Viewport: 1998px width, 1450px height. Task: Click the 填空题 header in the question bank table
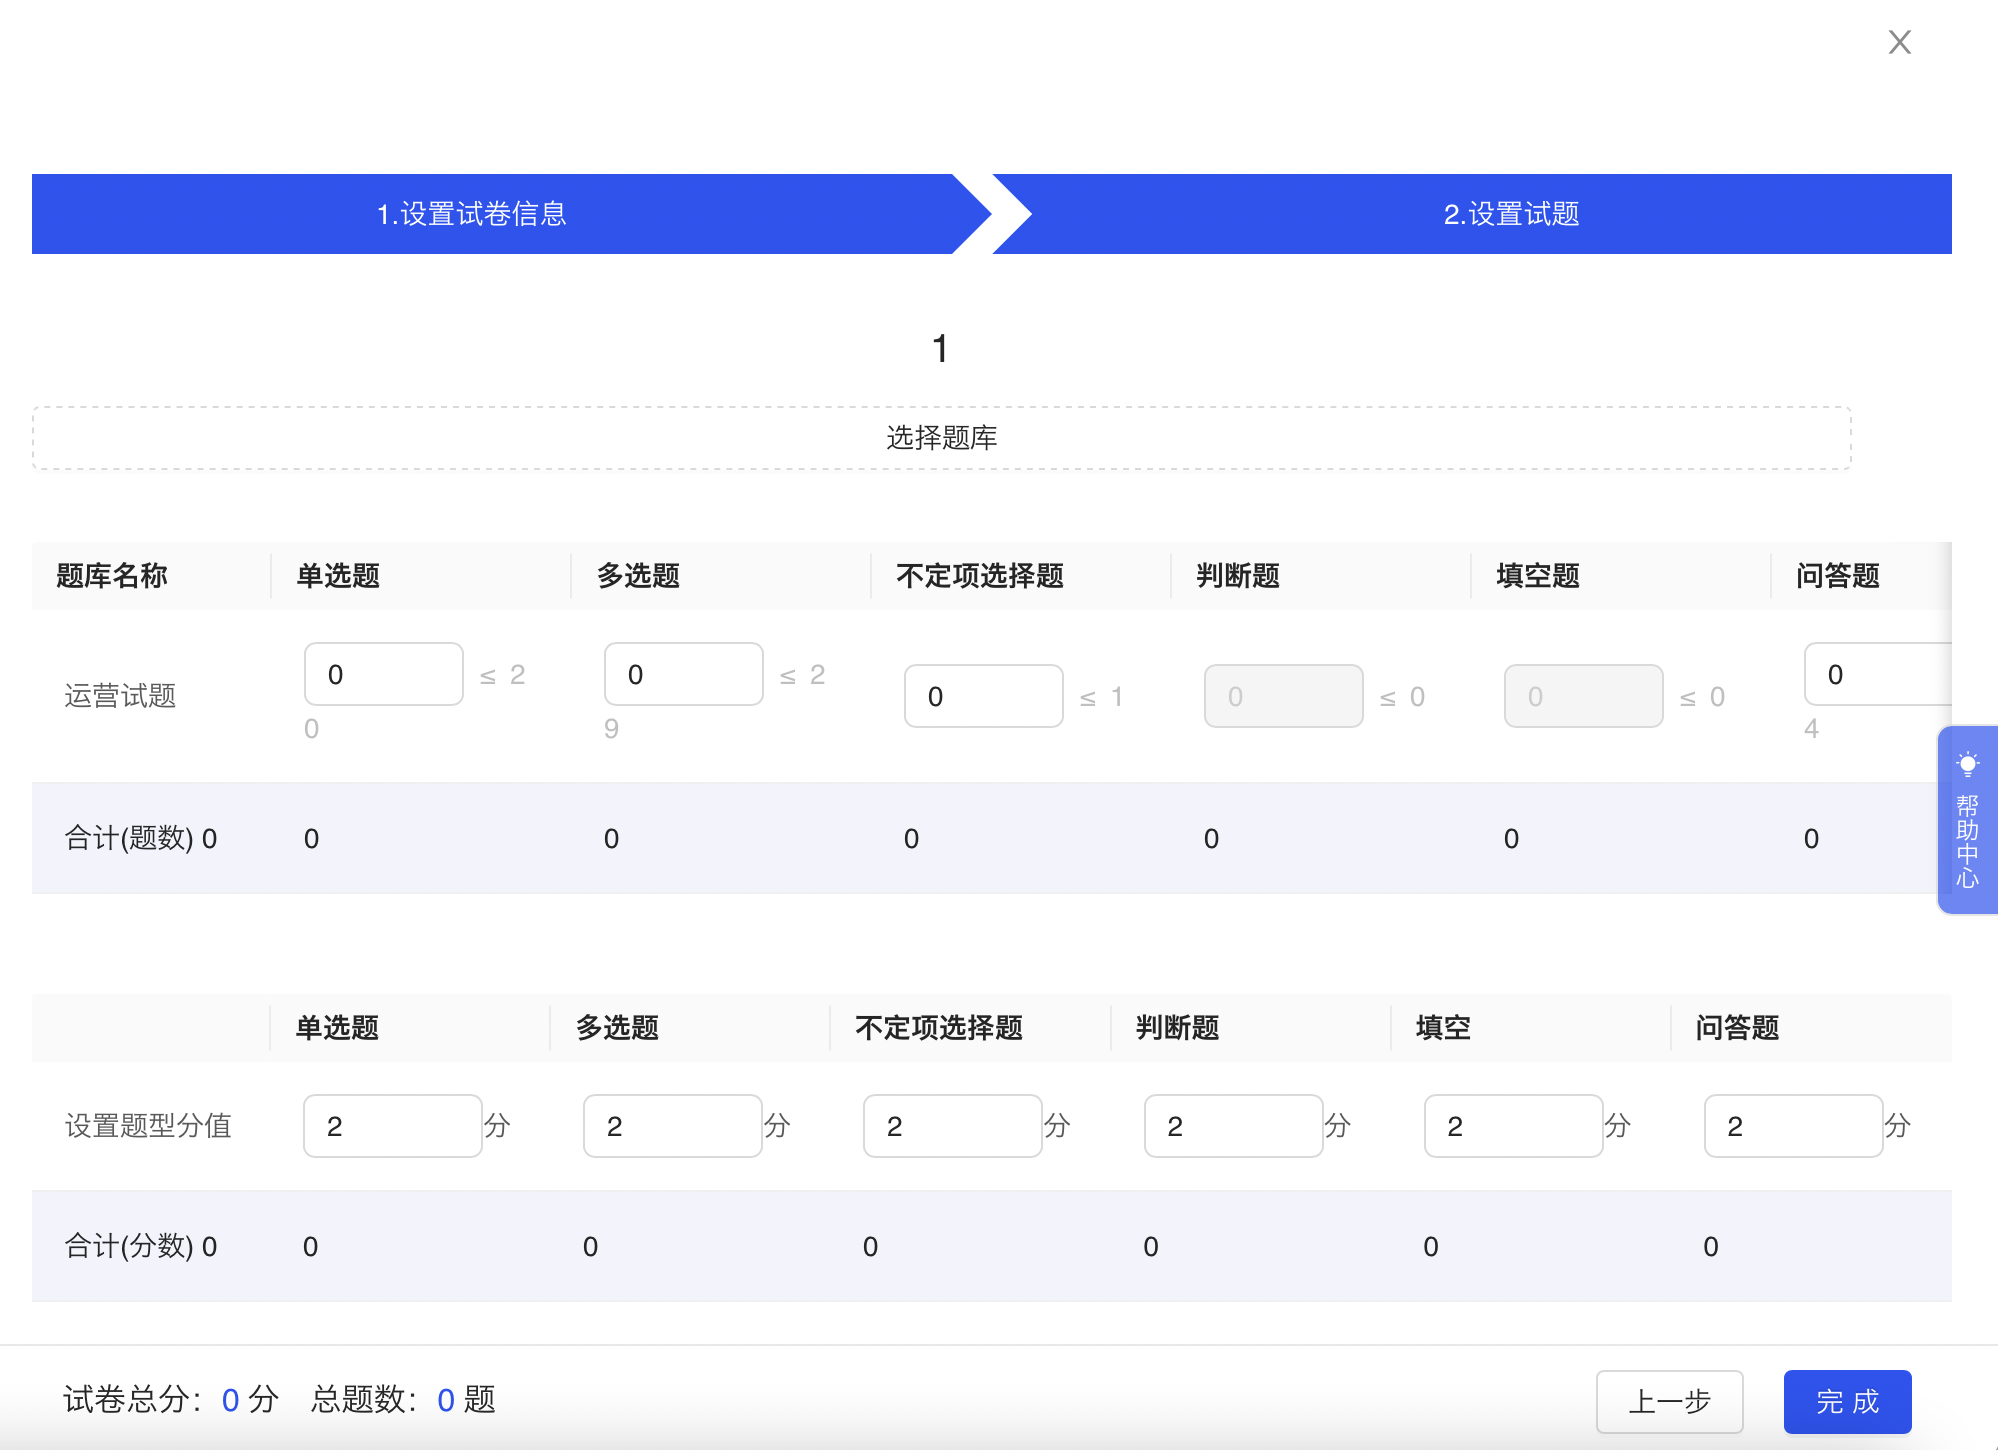(x=1538, y=576)
